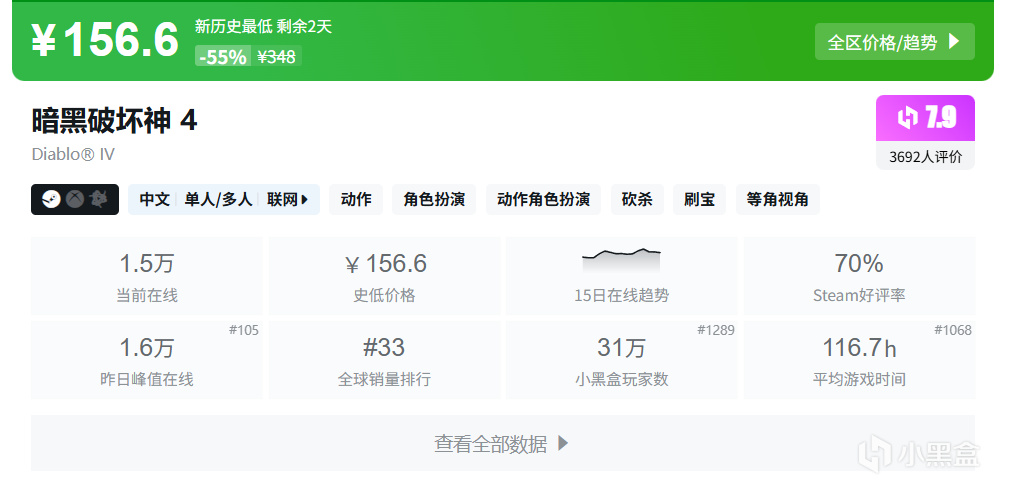Click the Steam好评率 70% stat card
The image size is (1009, 486).
[x=859, y=276]
